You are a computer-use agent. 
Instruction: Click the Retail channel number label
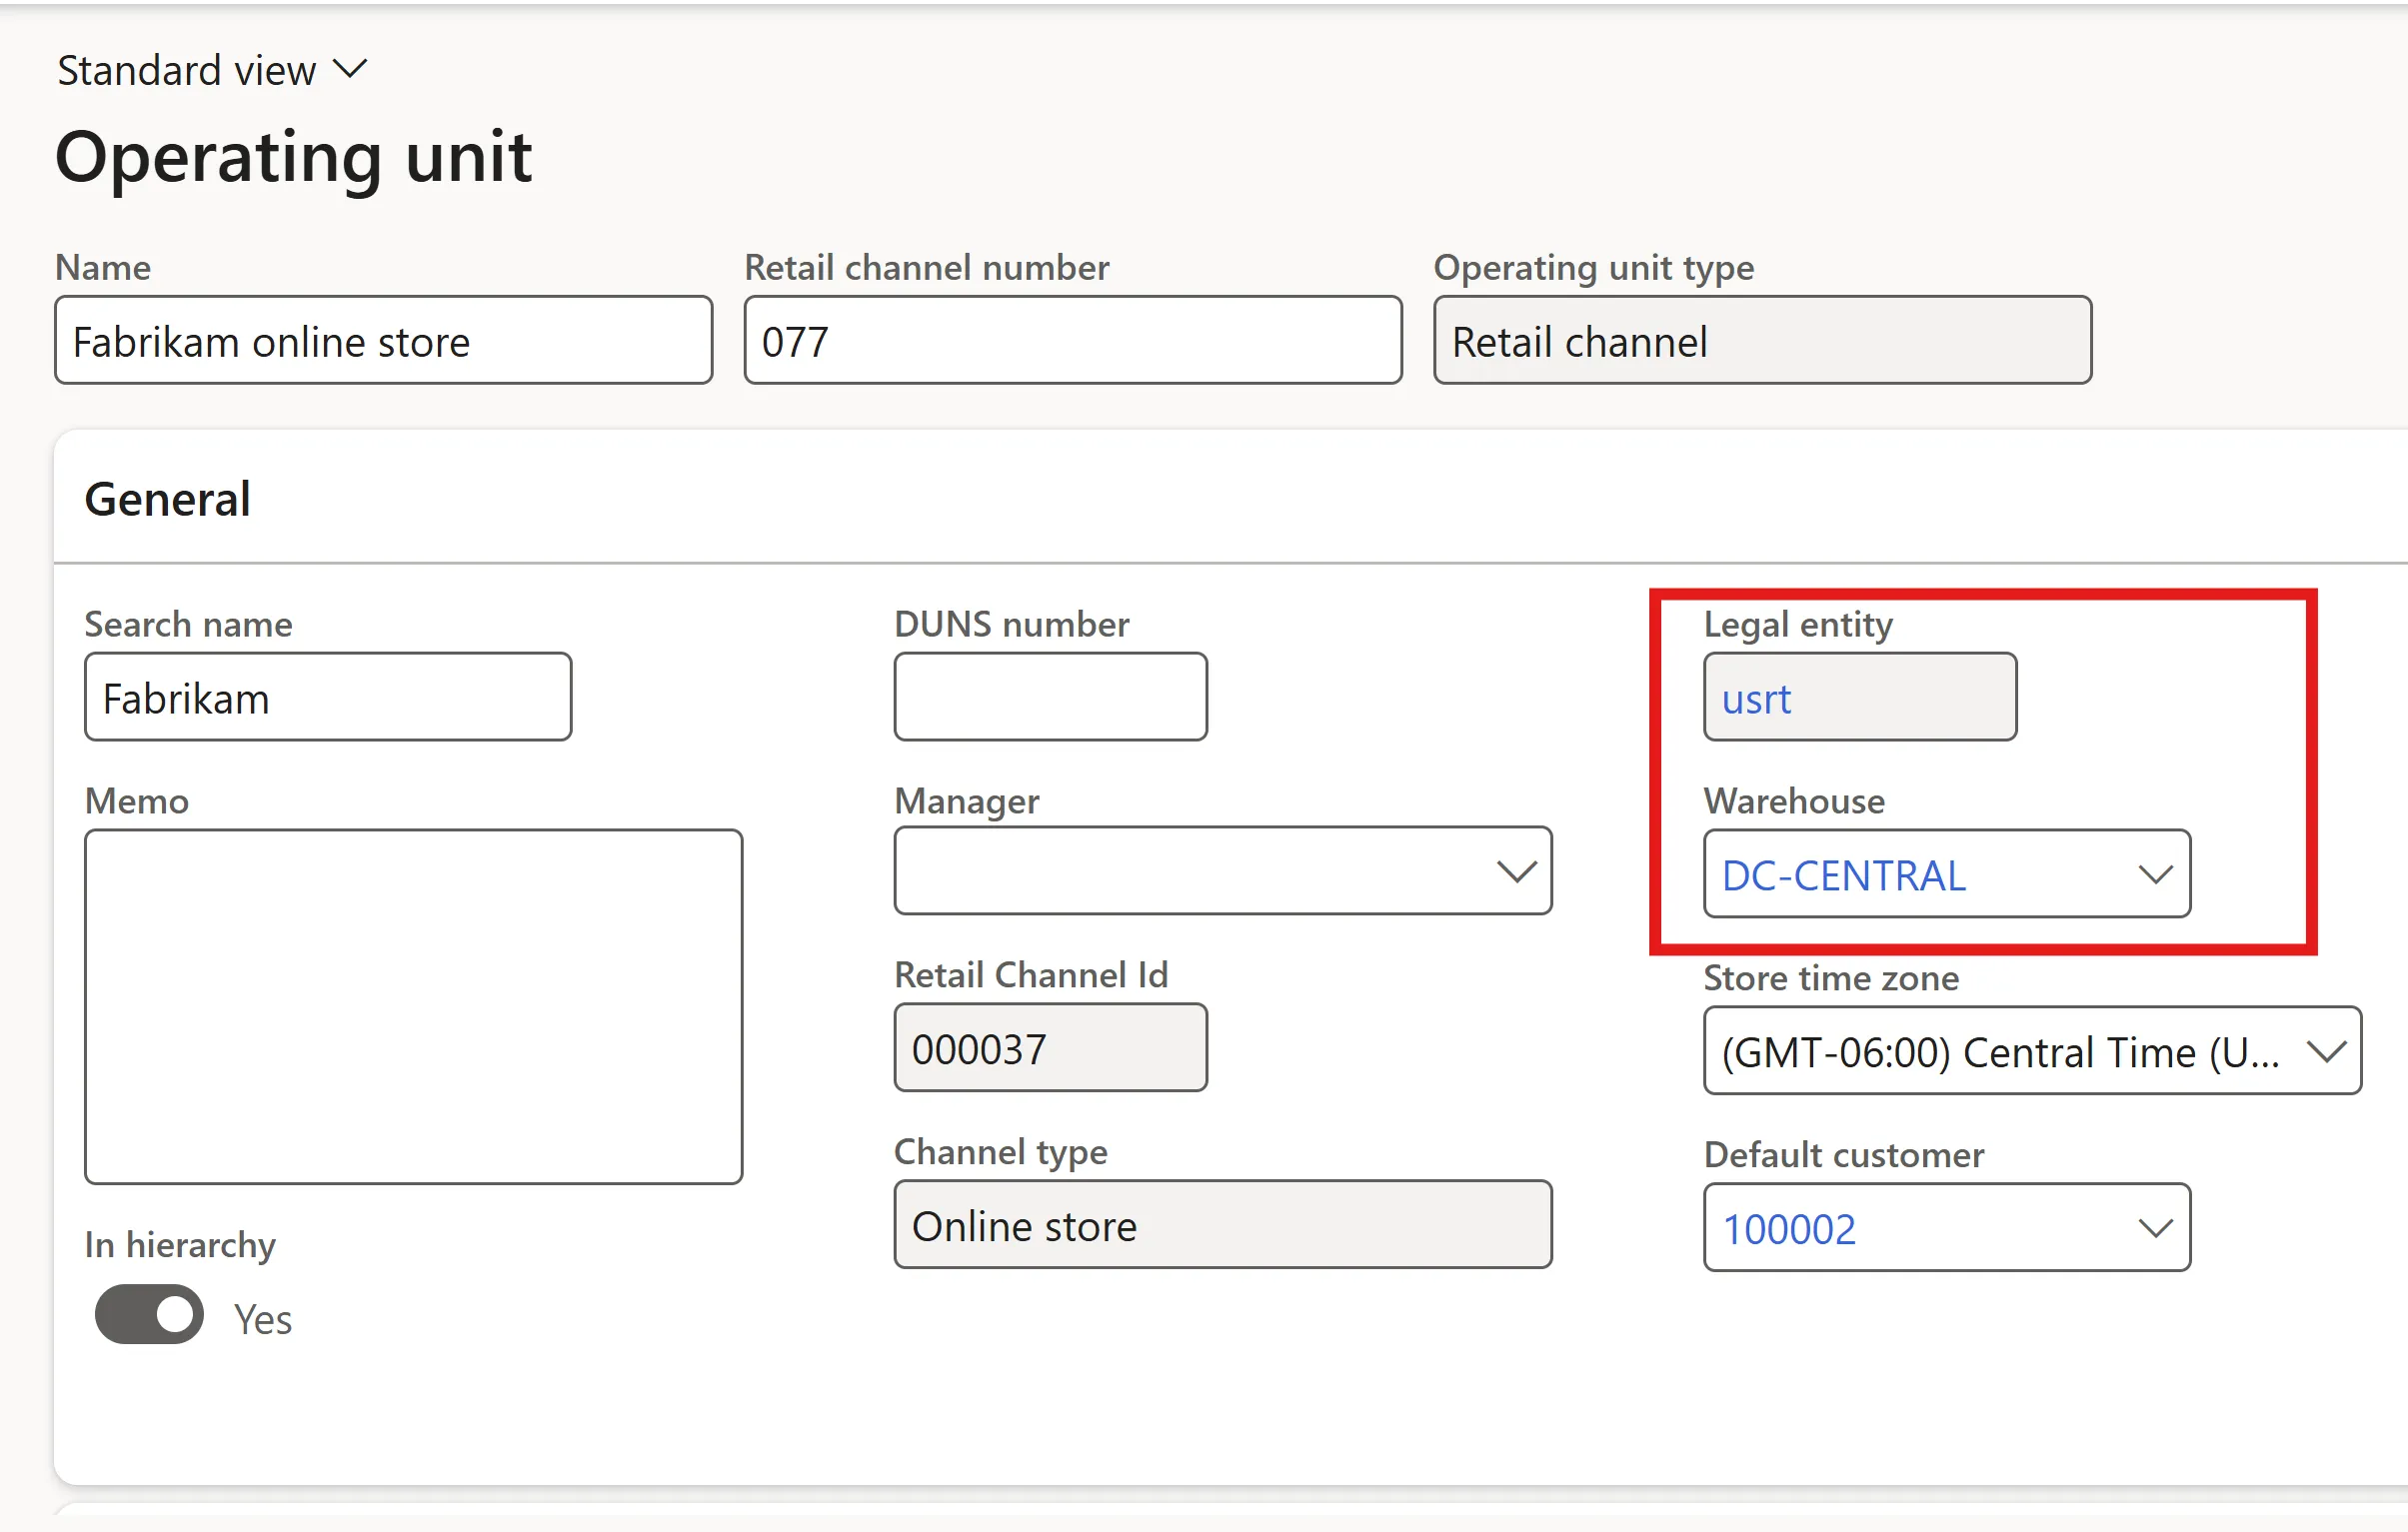tap(927, 267)
